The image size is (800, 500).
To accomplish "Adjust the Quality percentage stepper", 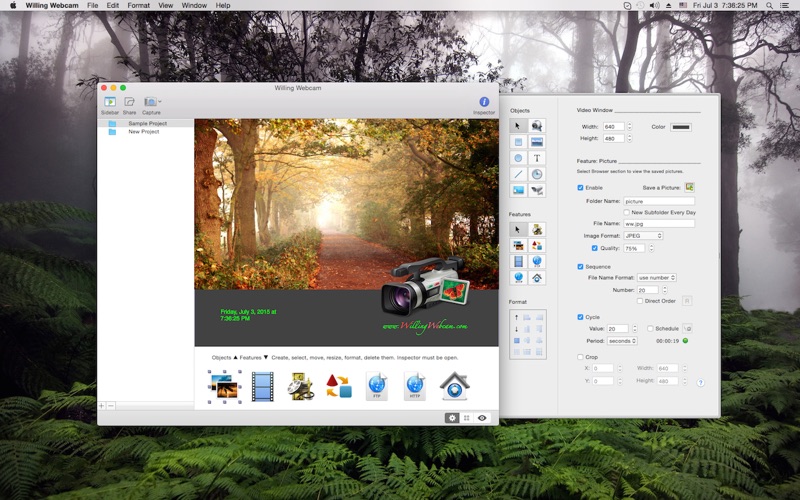I will tap(651, 248).
